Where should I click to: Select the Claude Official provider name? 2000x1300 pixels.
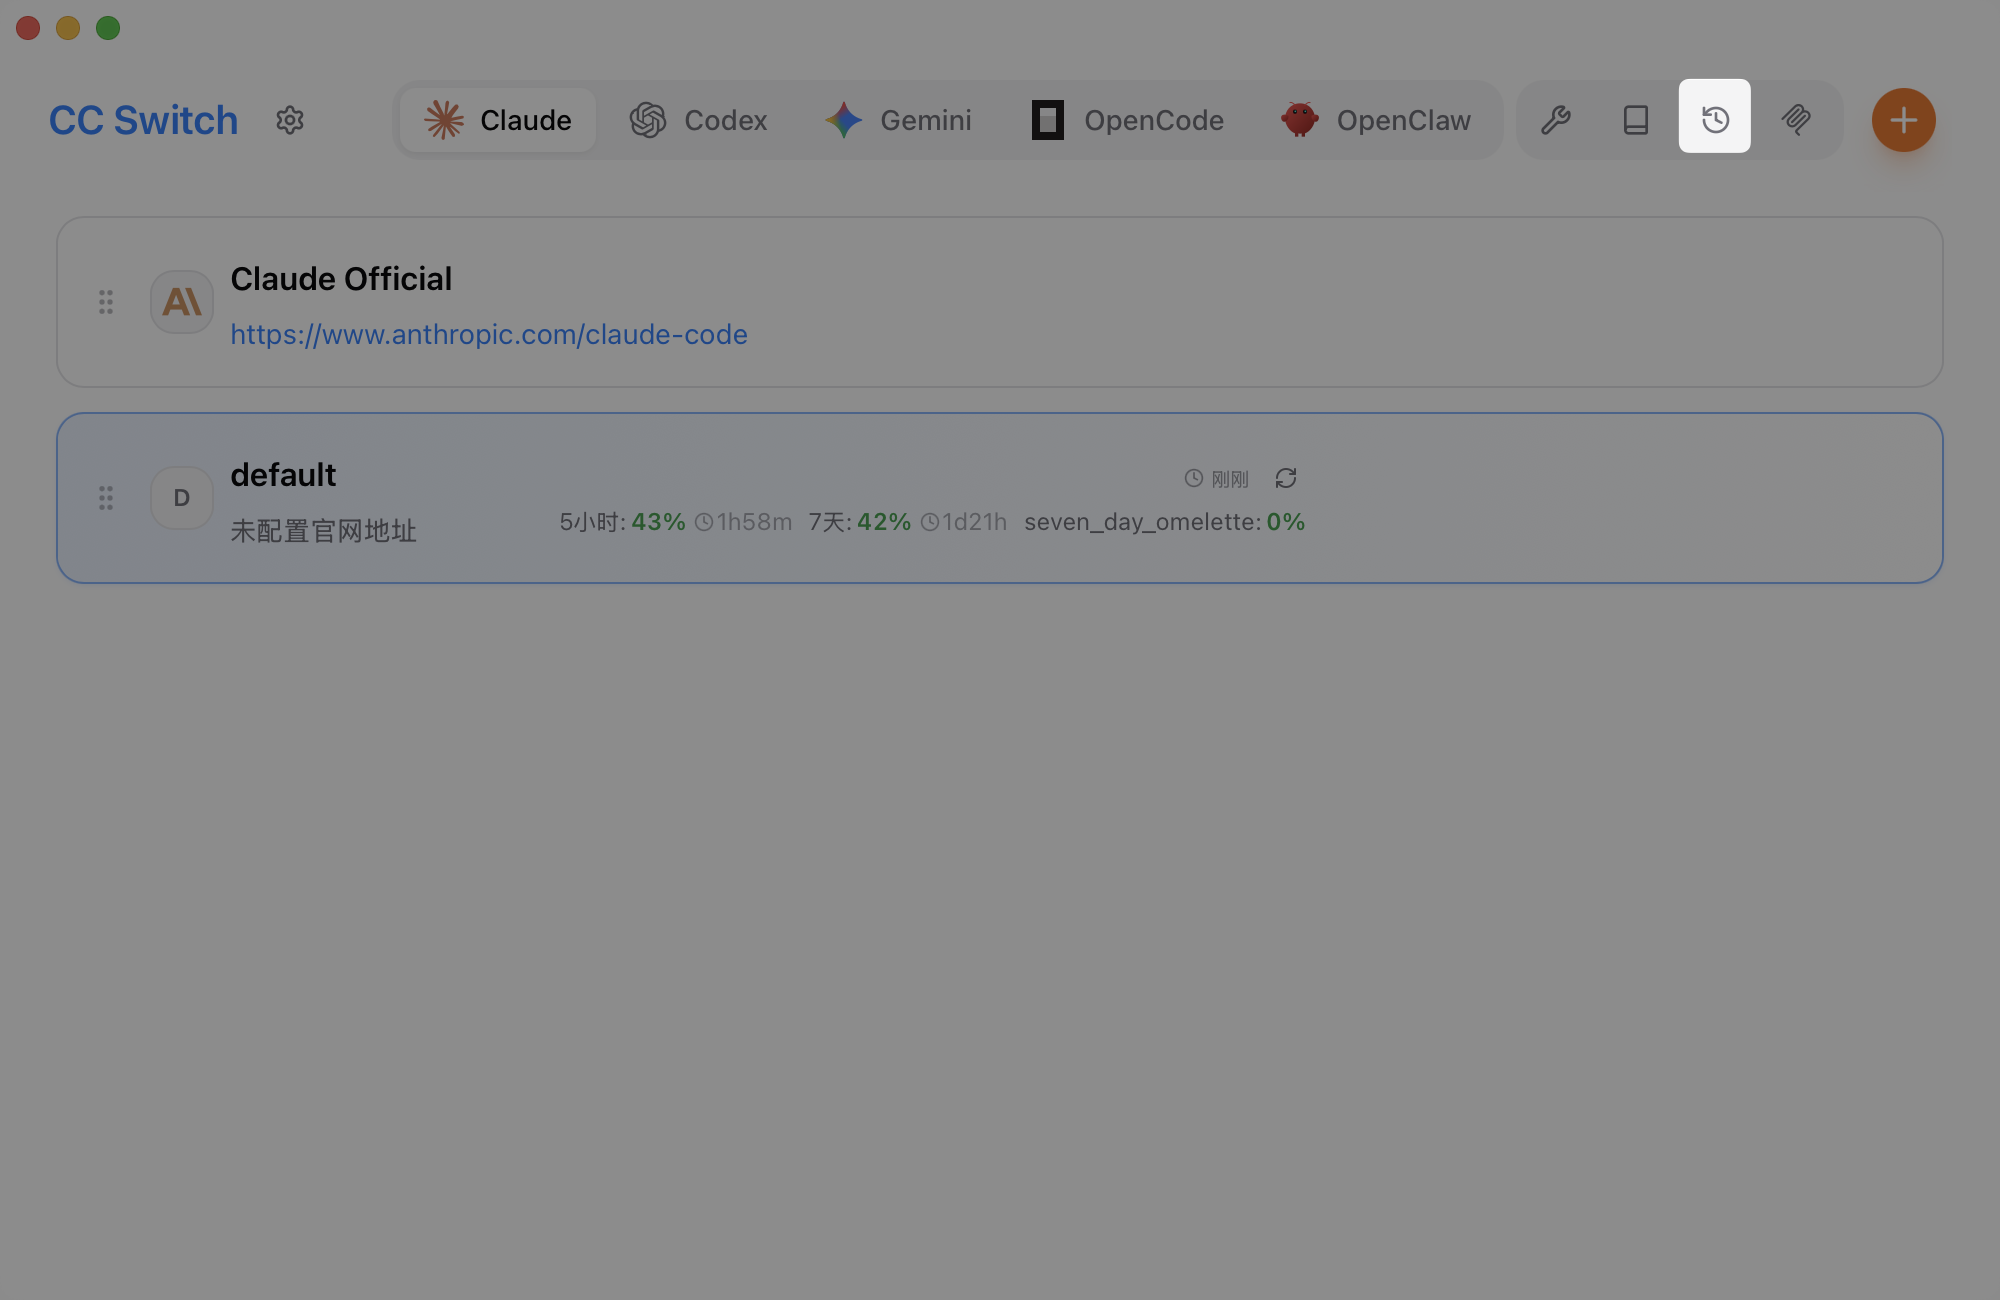341,279
